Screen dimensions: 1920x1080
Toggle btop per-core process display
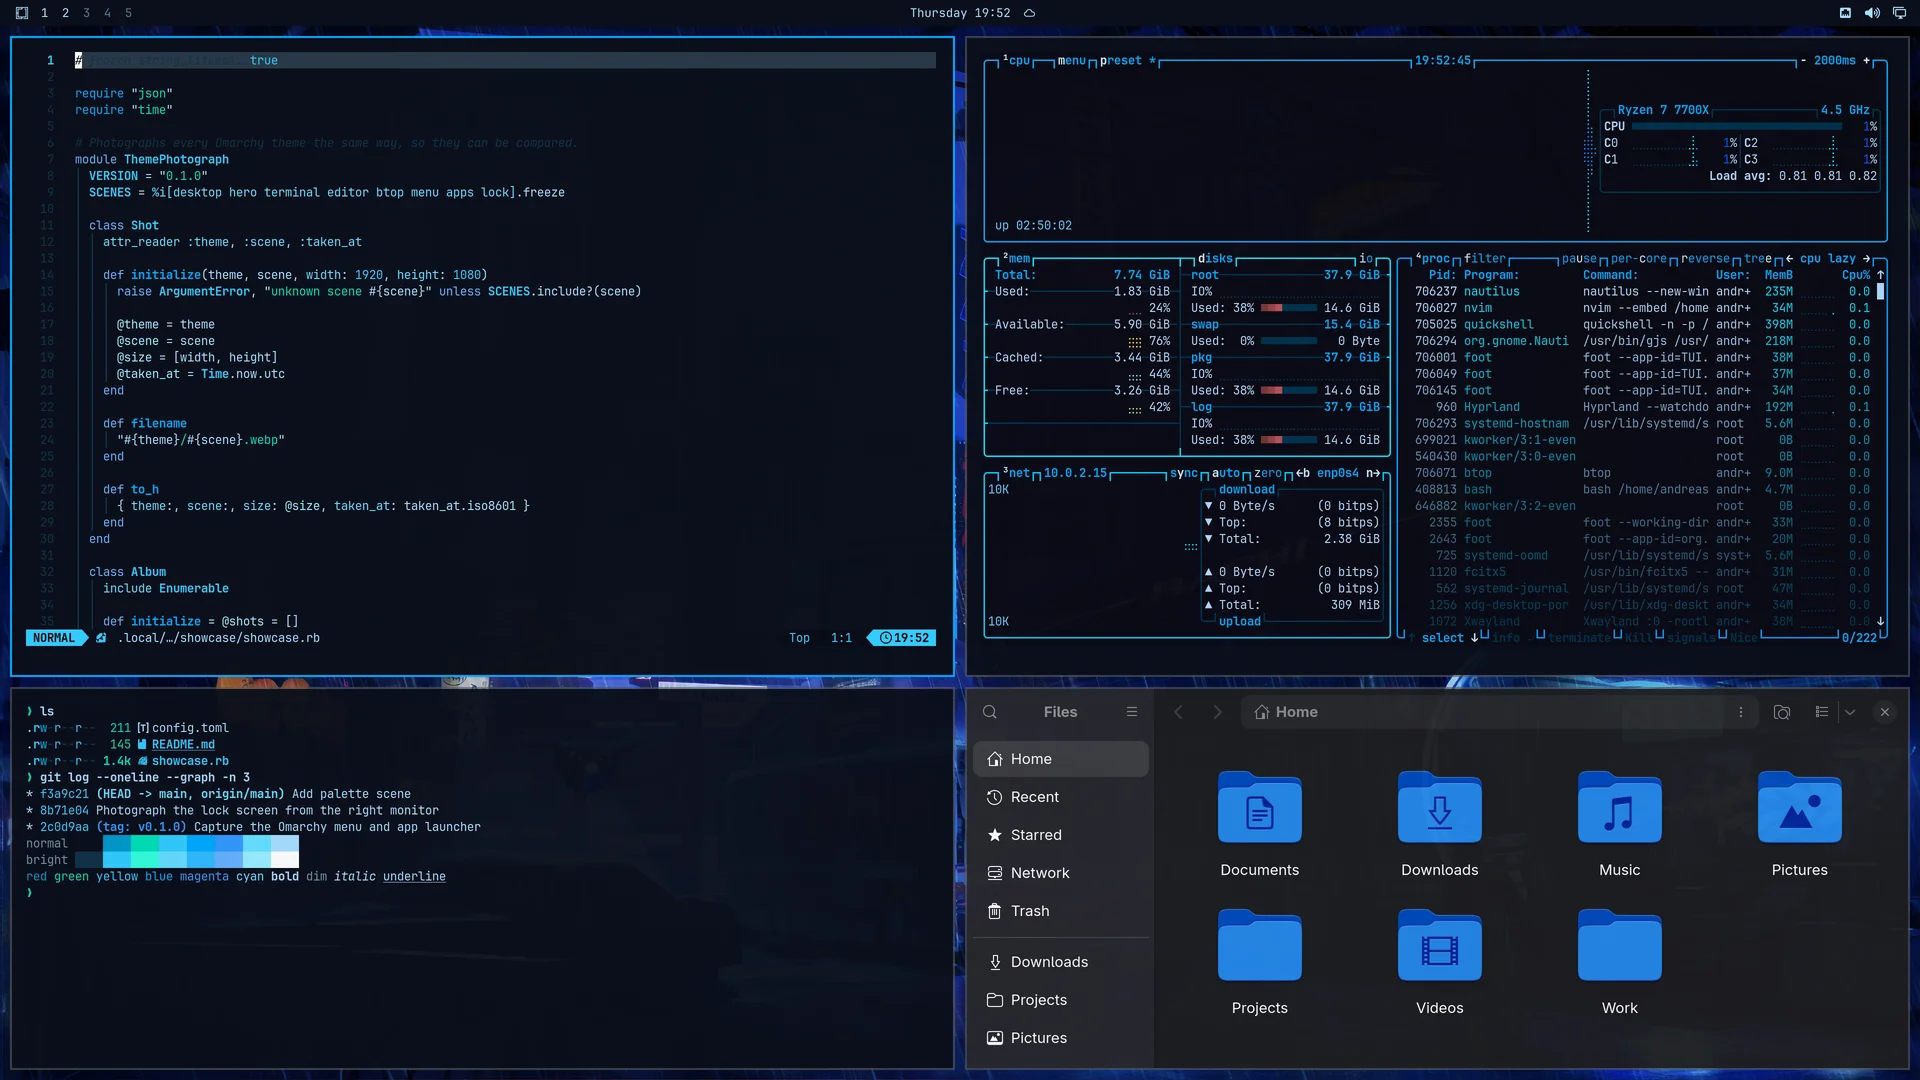click(x=1638, y=259)
